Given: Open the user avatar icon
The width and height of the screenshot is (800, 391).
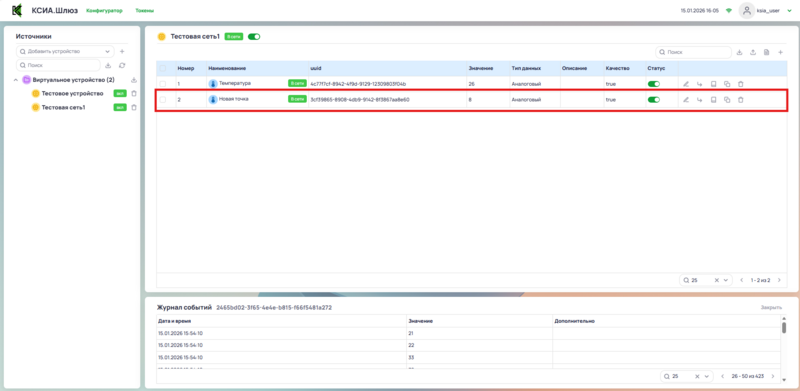Looking at the screenshot, I should [x=747, y=11].
